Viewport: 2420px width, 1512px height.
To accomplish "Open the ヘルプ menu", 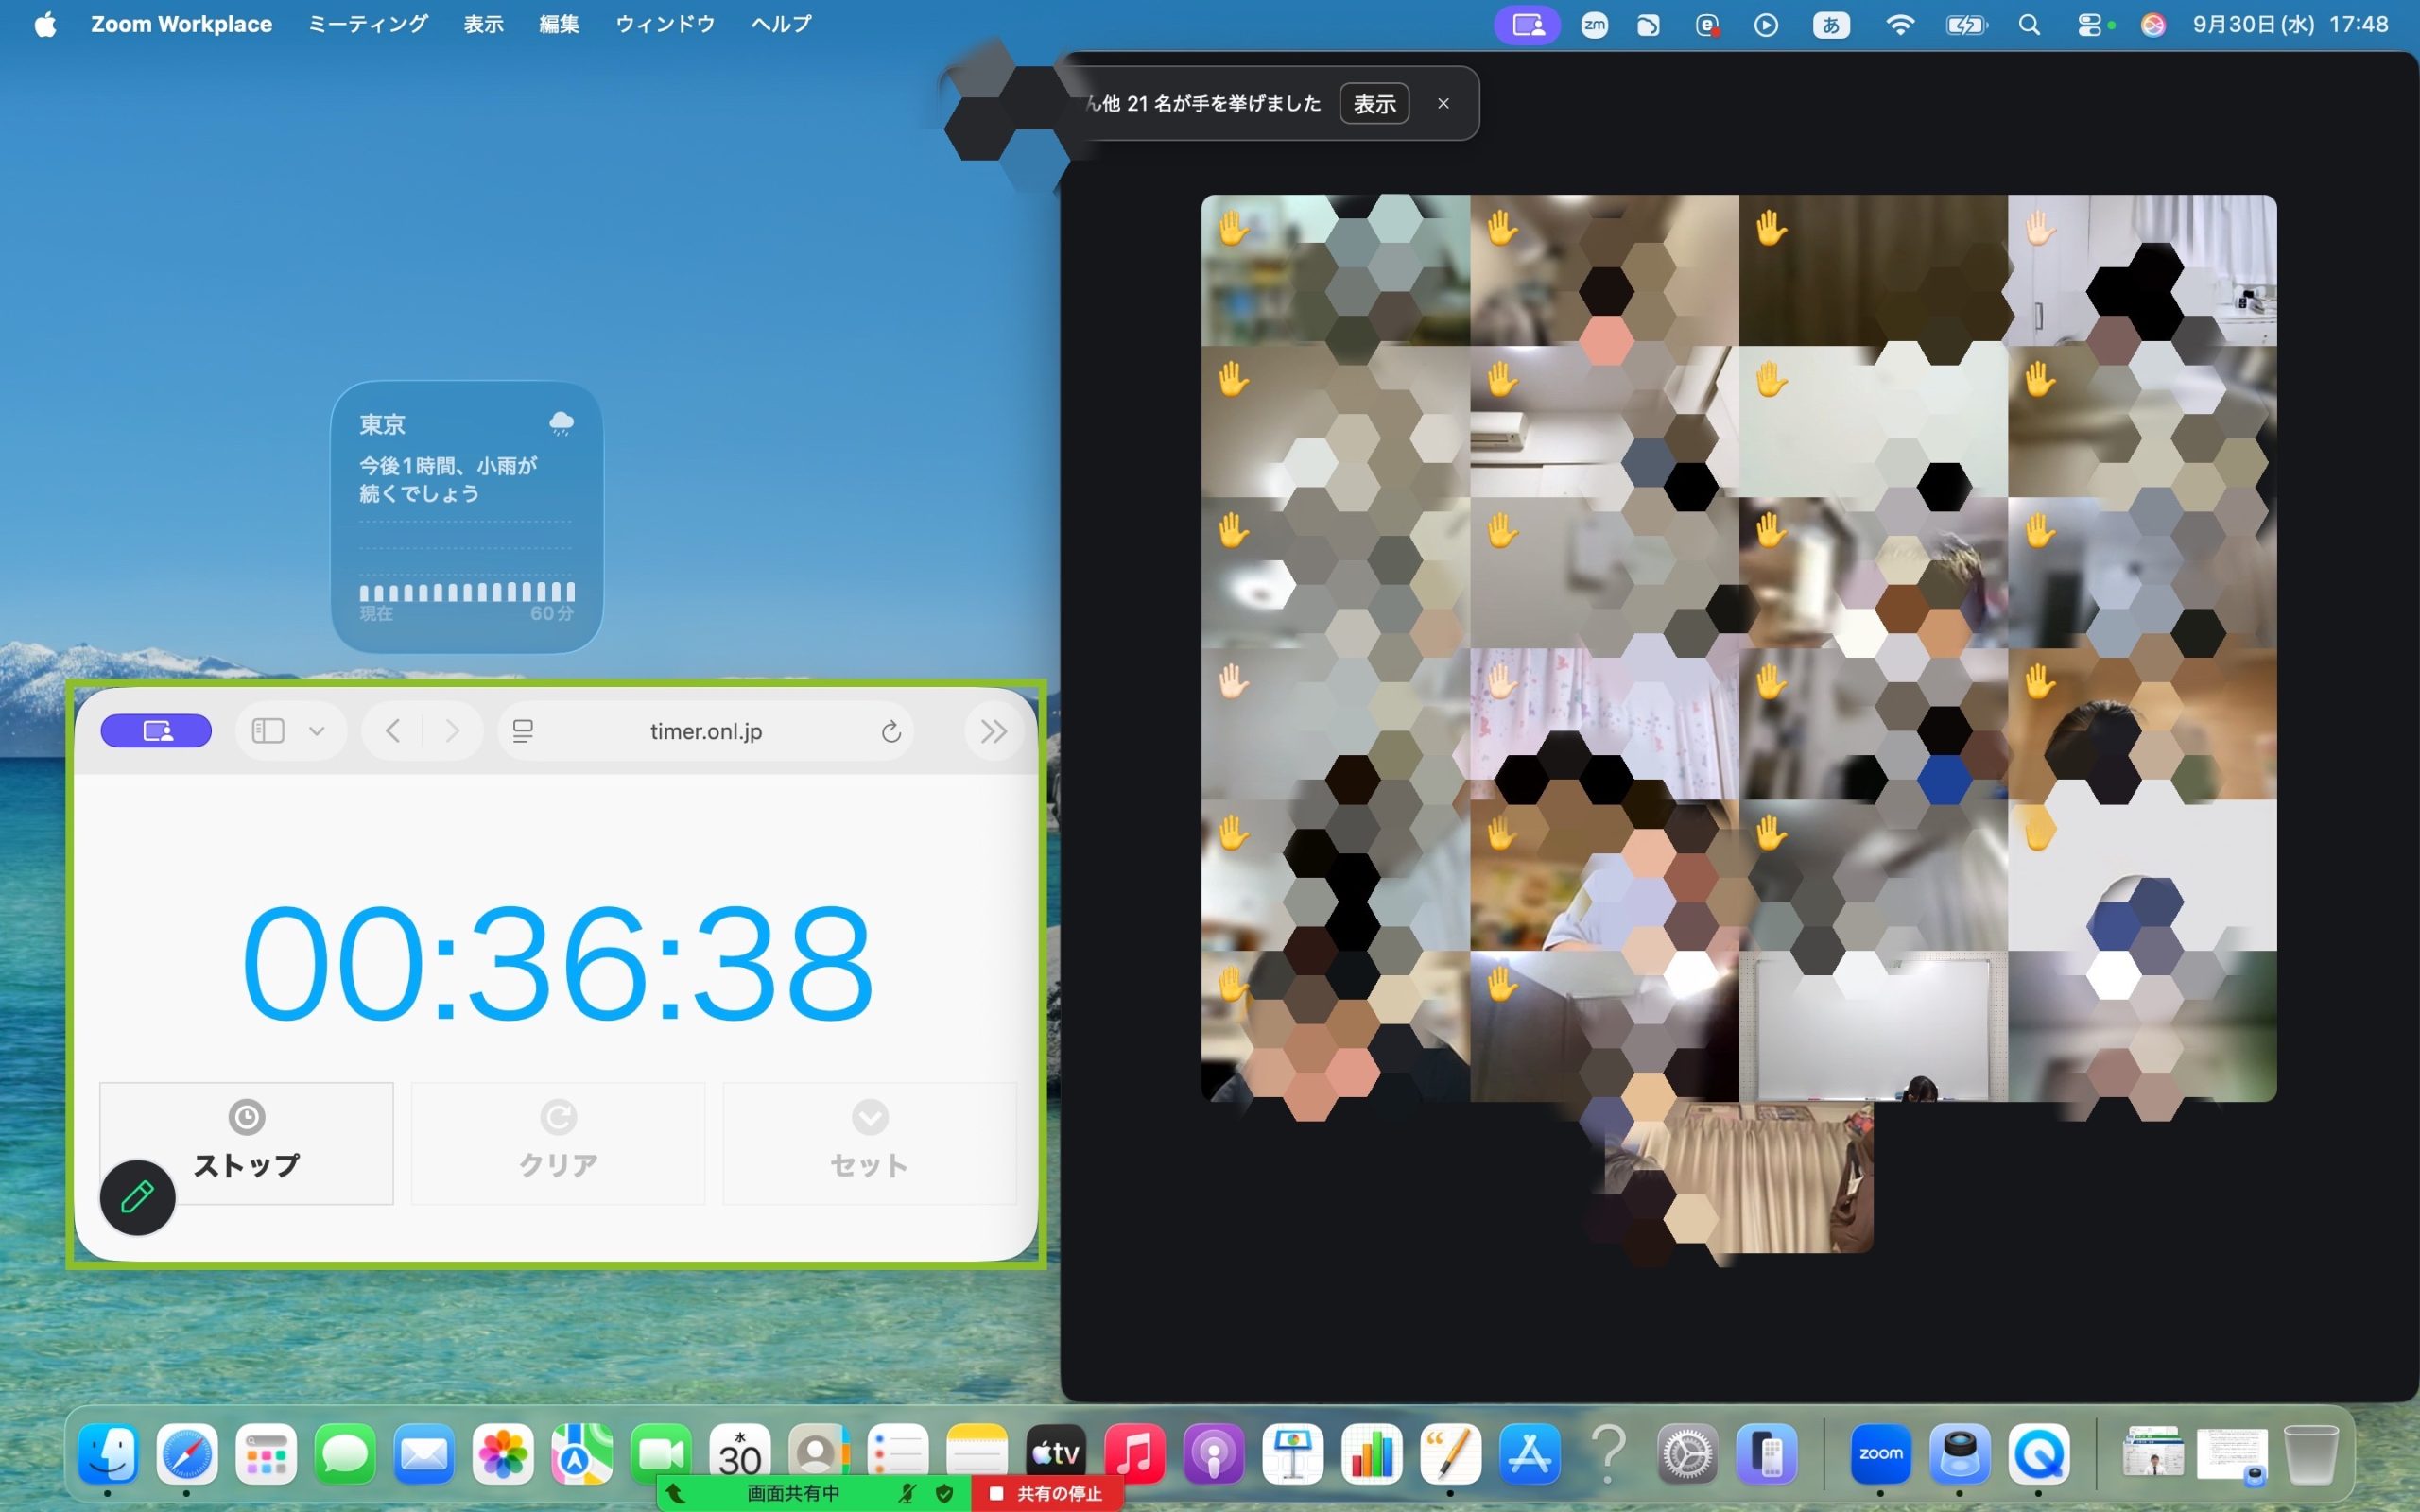I will [781, 24].
